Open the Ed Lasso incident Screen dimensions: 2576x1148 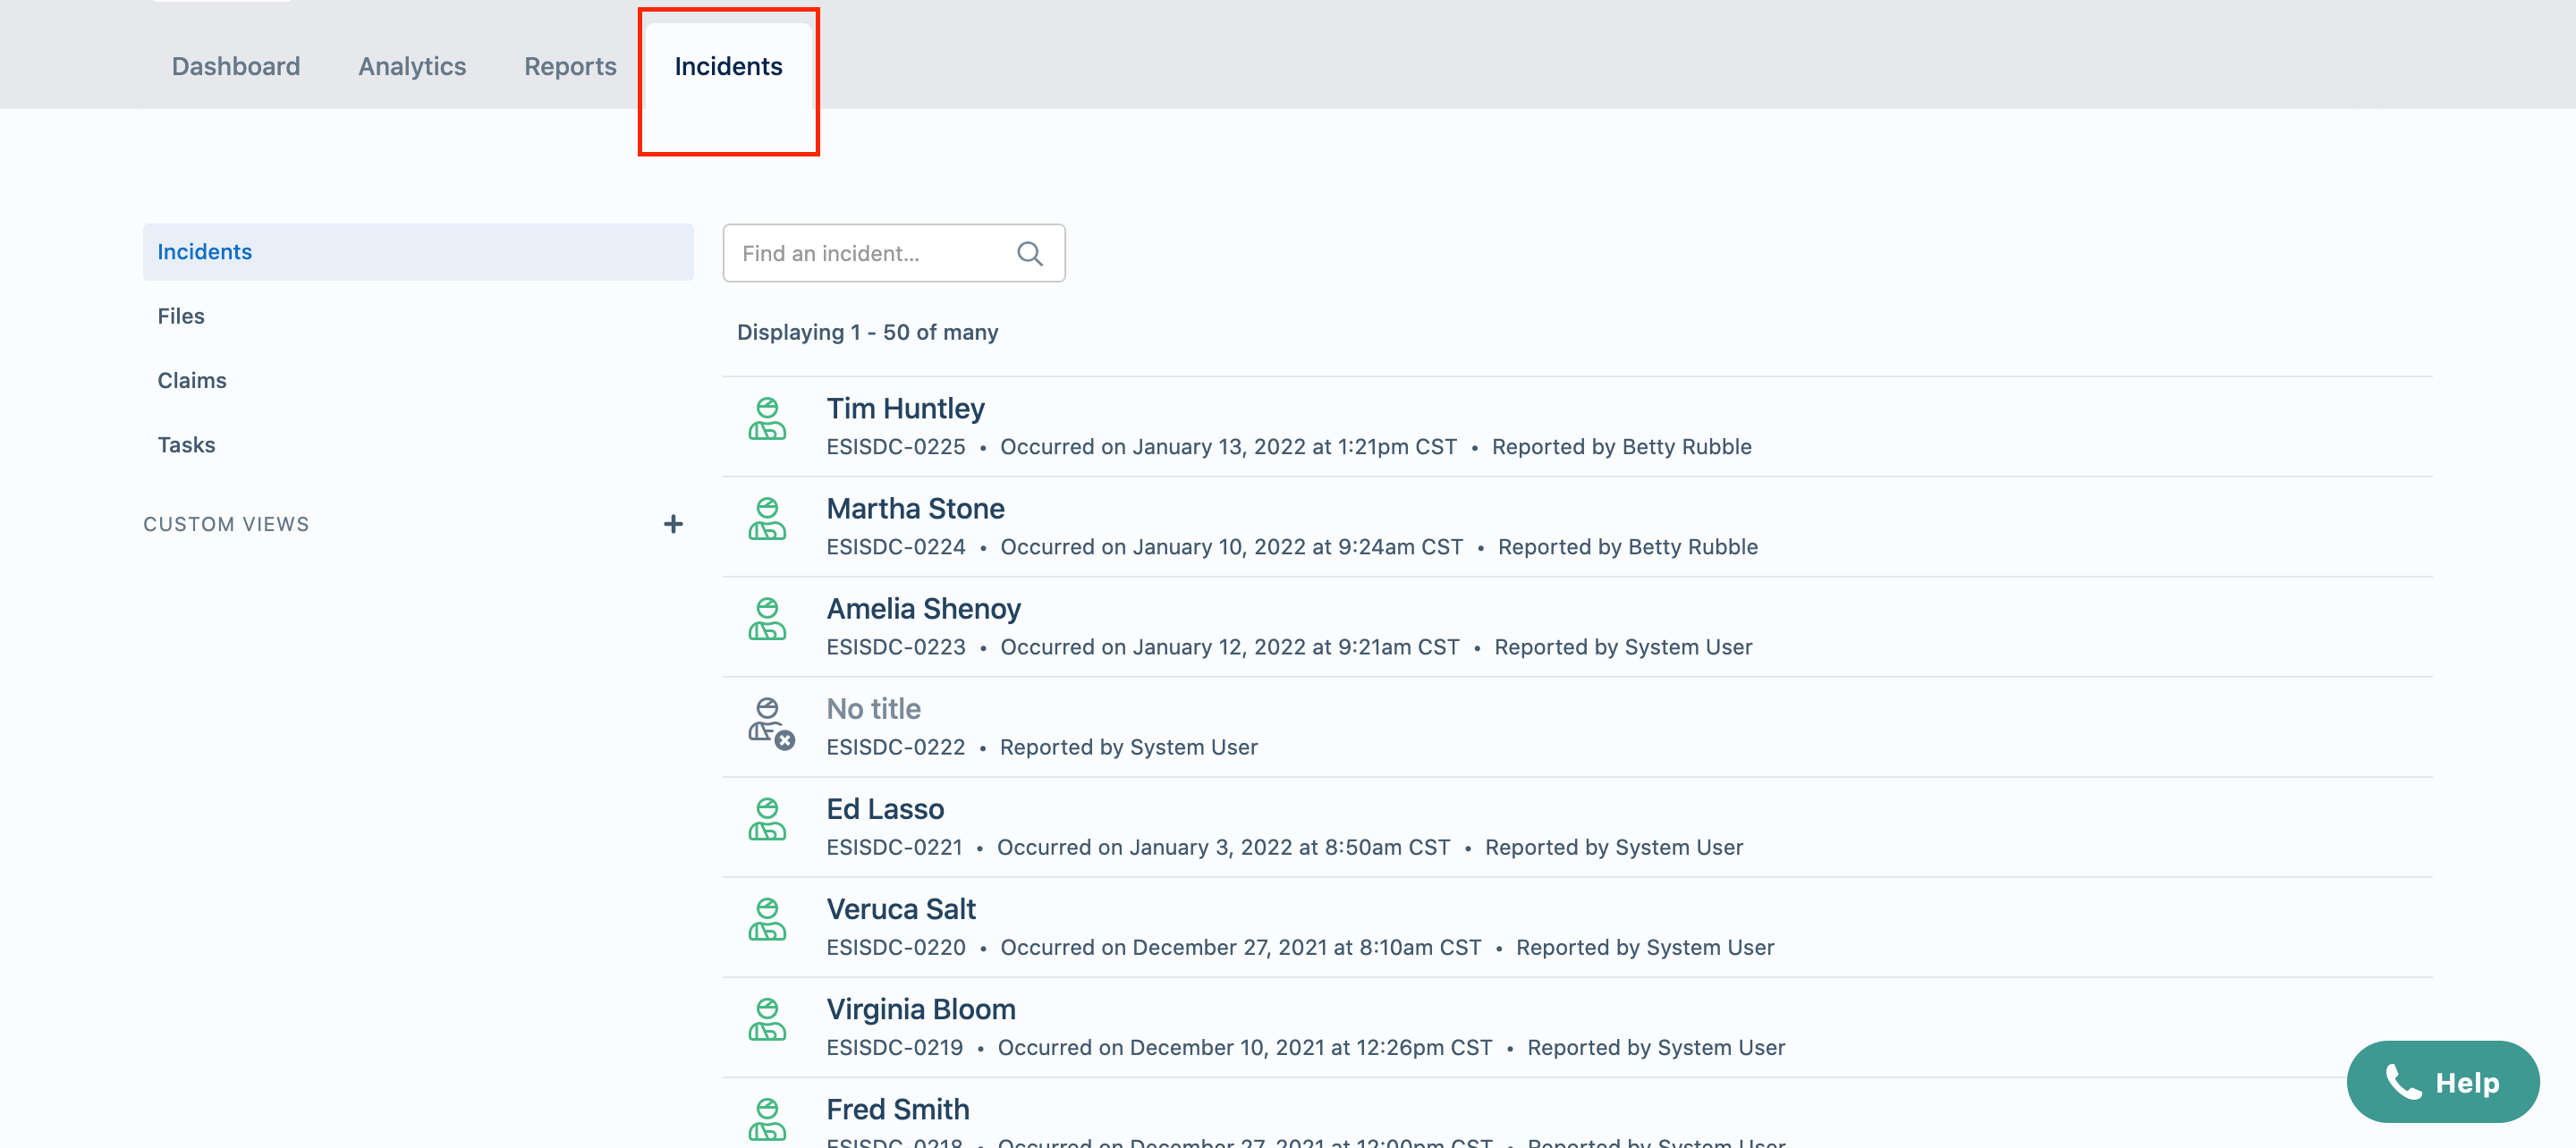click(x=885, y=808)
